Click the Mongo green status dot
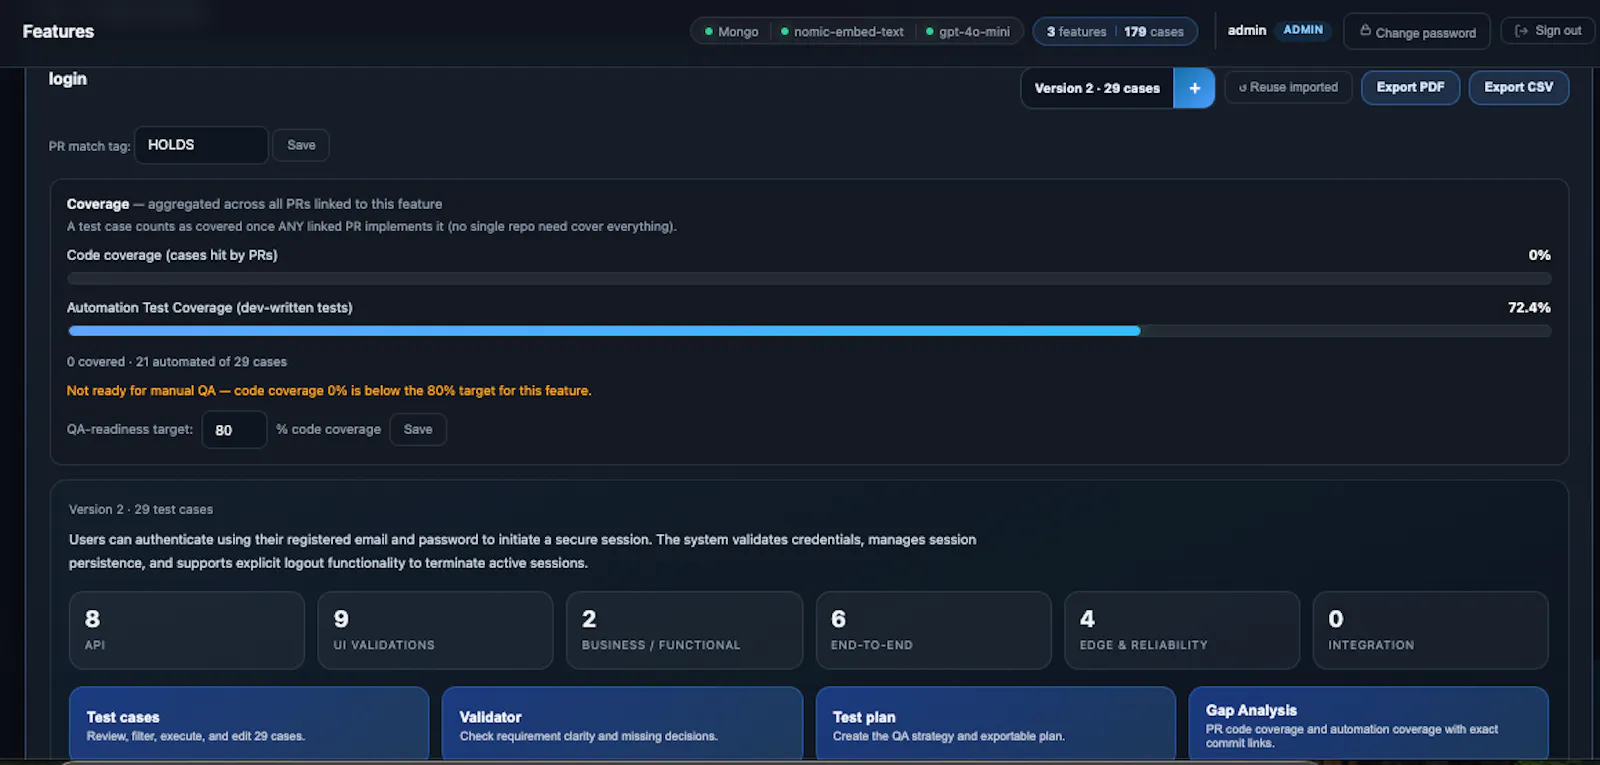The width and height of the screenshot is (1600, 765). click(x=709, y=32)
